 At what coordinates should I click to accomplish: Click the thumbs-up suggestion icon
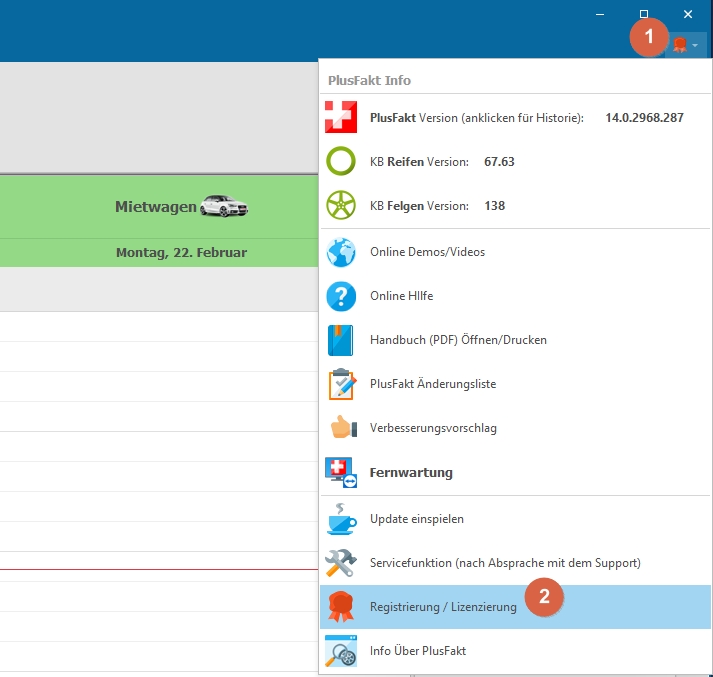point(343,427)
